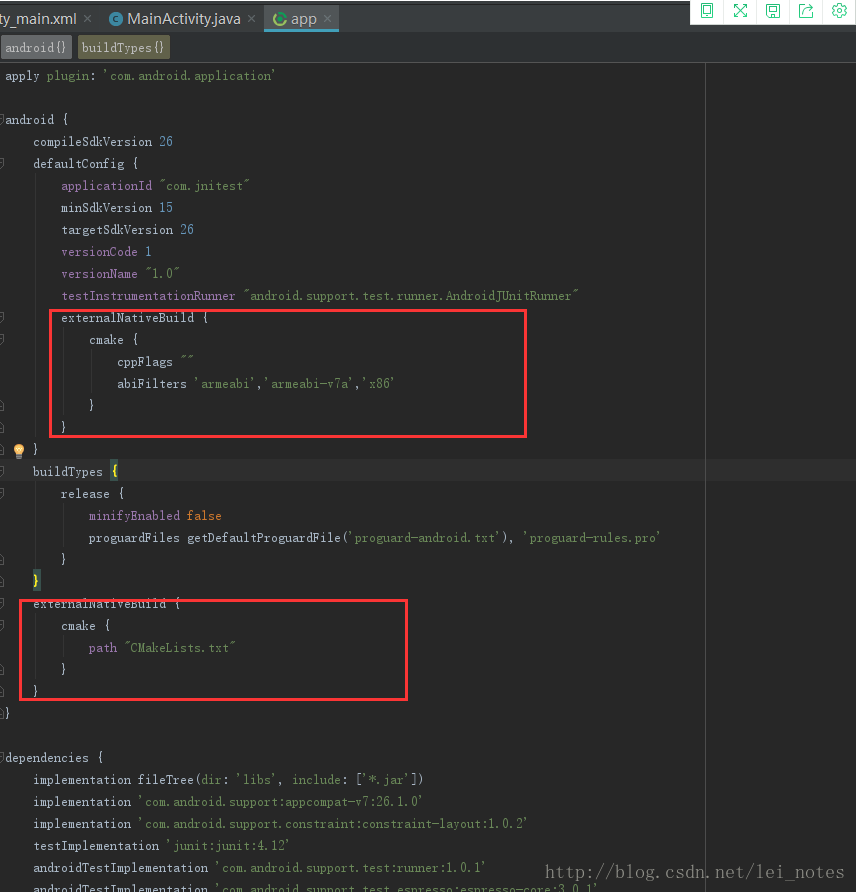Image resolution: width=856 pixels, height=892 pixels.
Task: Click the release keyword in buildTypes
Action: tap(85, 494)
